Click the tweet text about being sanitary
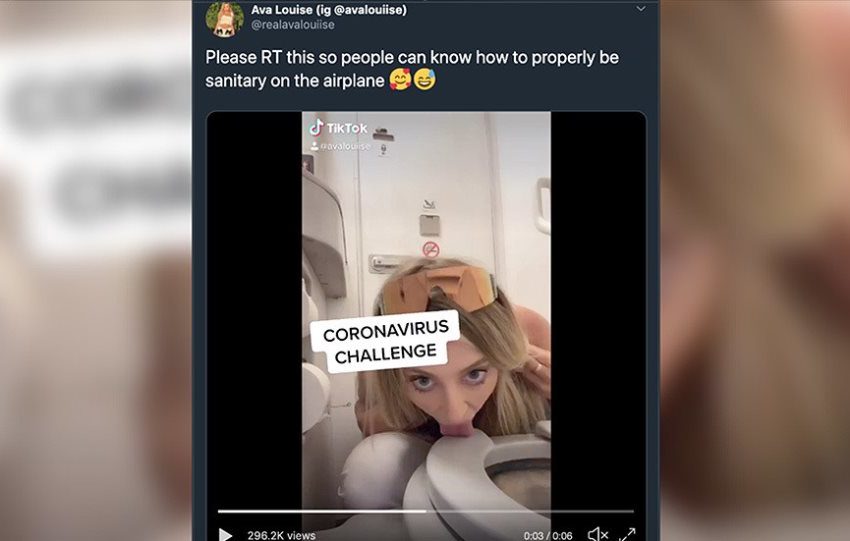This screenshot has height=541, width=850. pyautogui.click(x=412, y=69)
